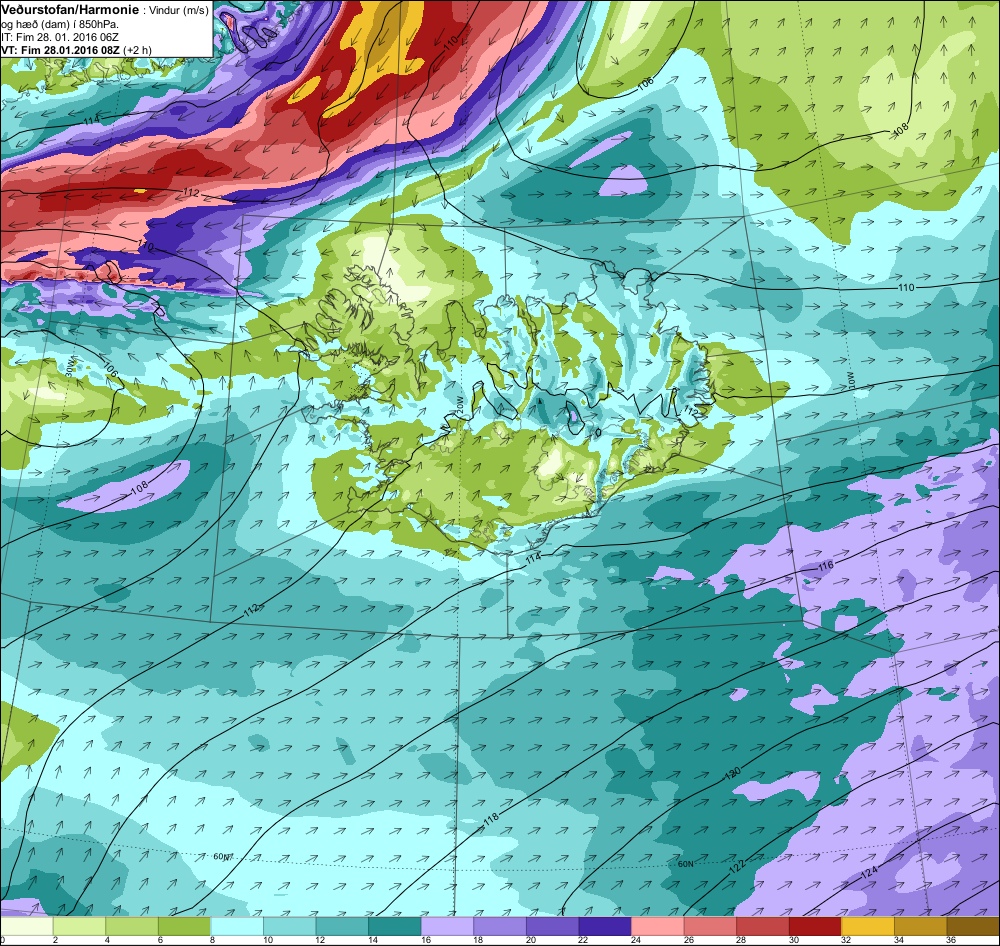The image size is (1000, 946).
Task: Click the 112 contour label over eastern Iceland
Action: click(691, 410)
